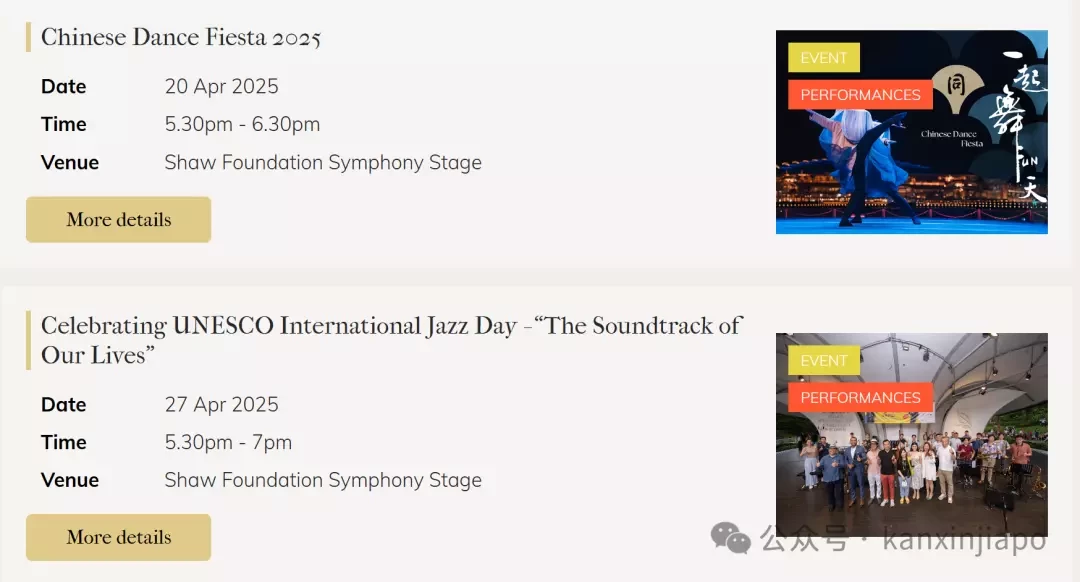Click the 5.30pm - 7pm time text
This screenshot has width=1080, height=582.
(228, 442)
